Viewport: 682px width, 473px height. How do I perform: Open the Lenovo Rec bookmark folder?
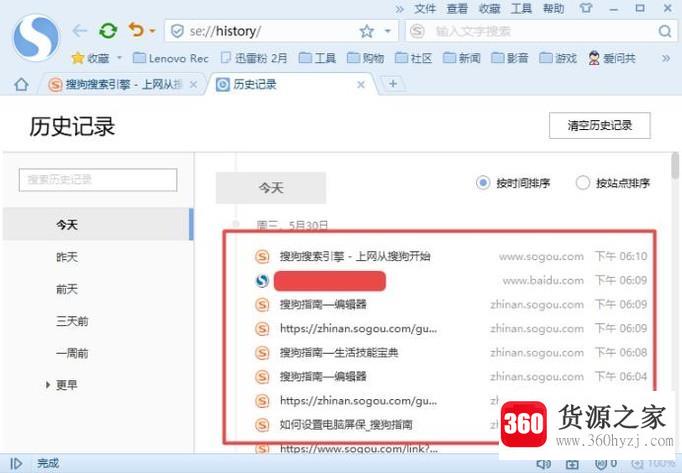coord(170,58)
